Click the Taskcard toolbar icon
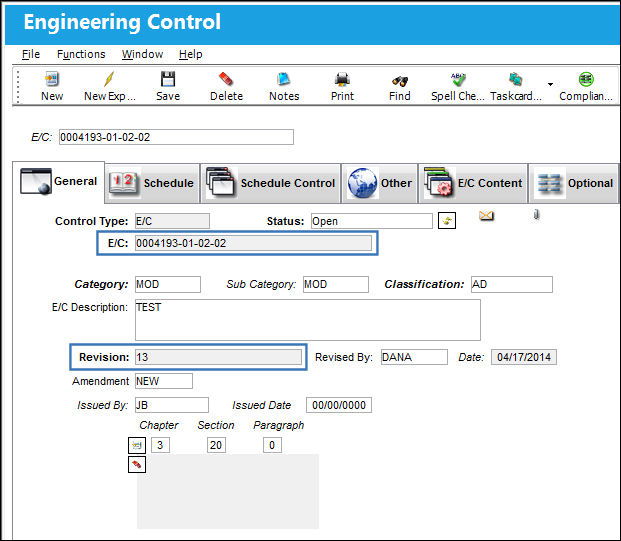The height and width of the screenshot is (541, 621). [x=516, y=80]
